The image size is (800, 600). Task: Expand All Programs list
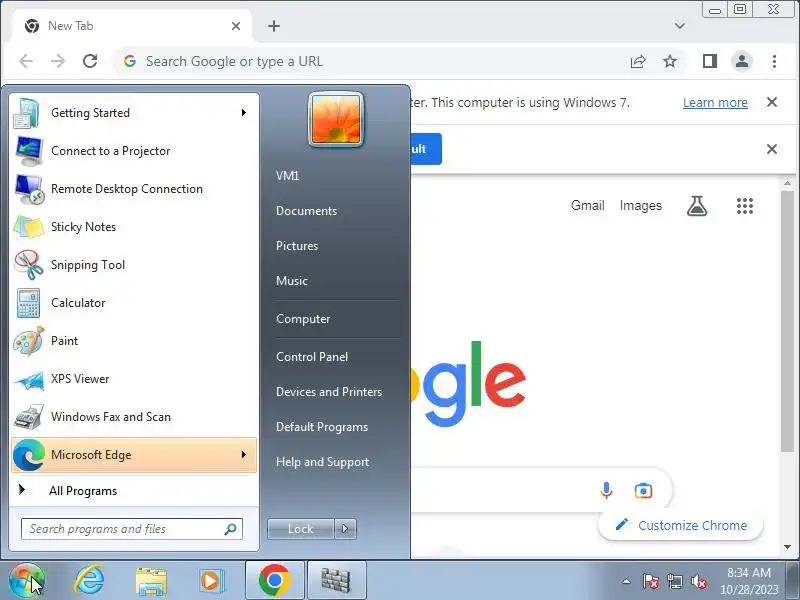pyautogui.click(x=134, y=491)
